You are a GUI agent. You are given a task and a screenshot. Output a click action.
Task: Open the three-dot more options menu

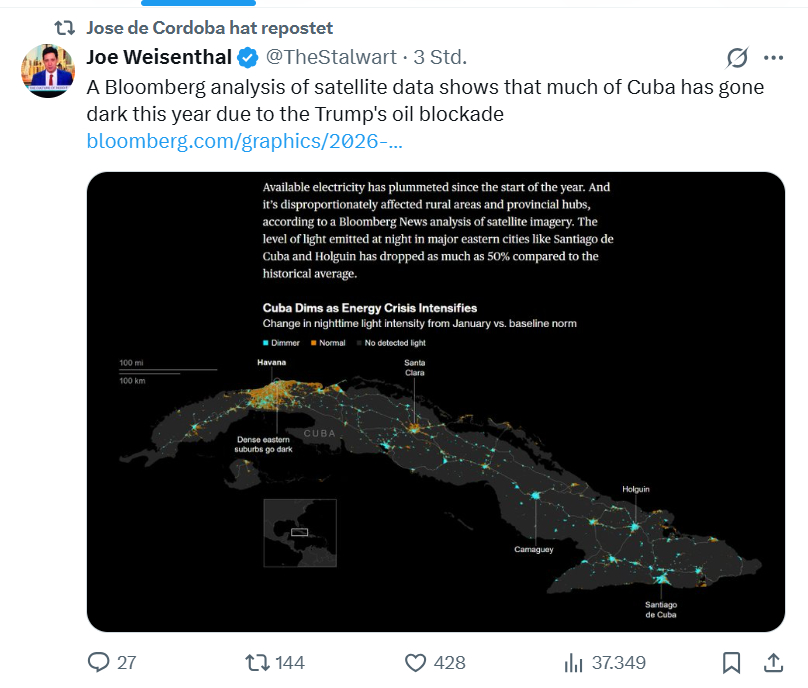pos(774,57)
